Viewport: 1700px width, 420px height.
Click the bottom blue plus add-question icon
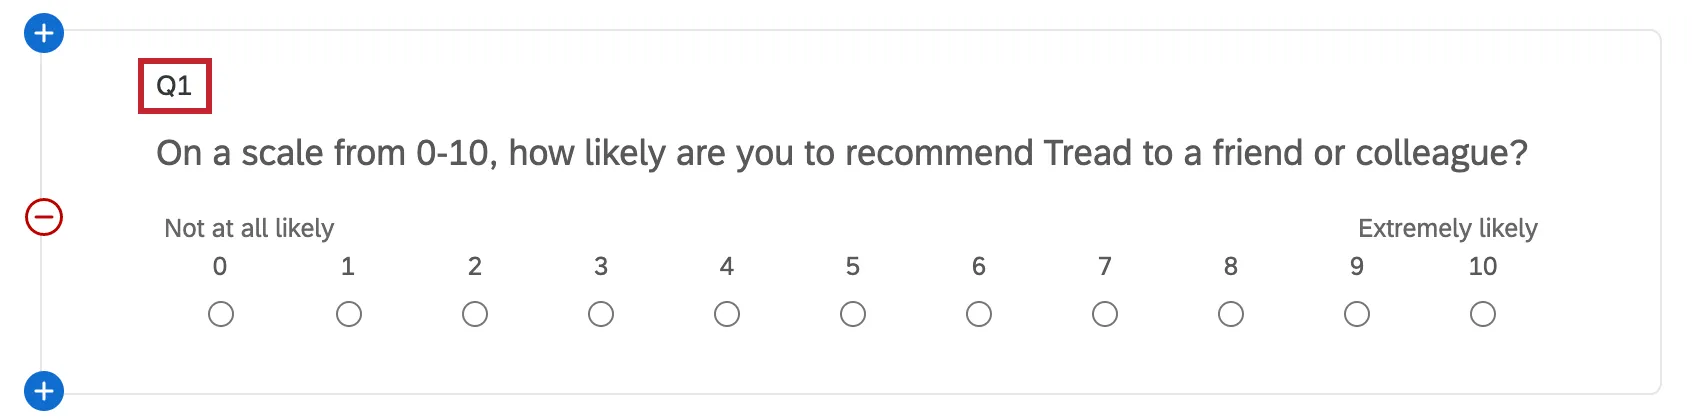44,391
